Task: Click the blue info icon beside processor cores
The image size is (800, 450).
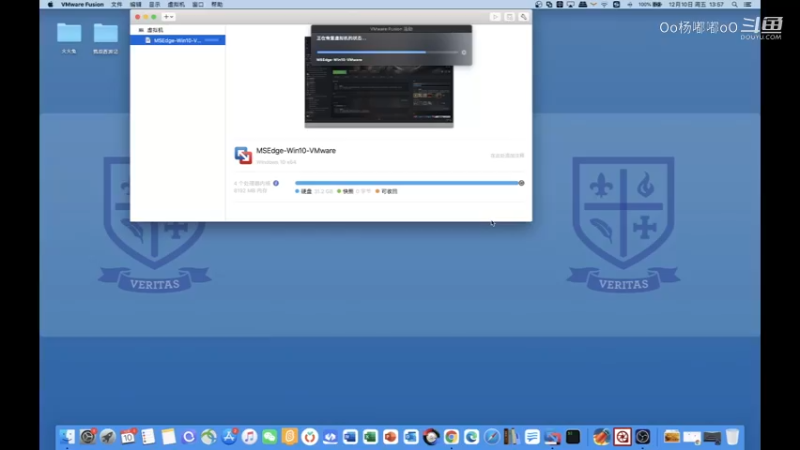Action: [276, 183]
